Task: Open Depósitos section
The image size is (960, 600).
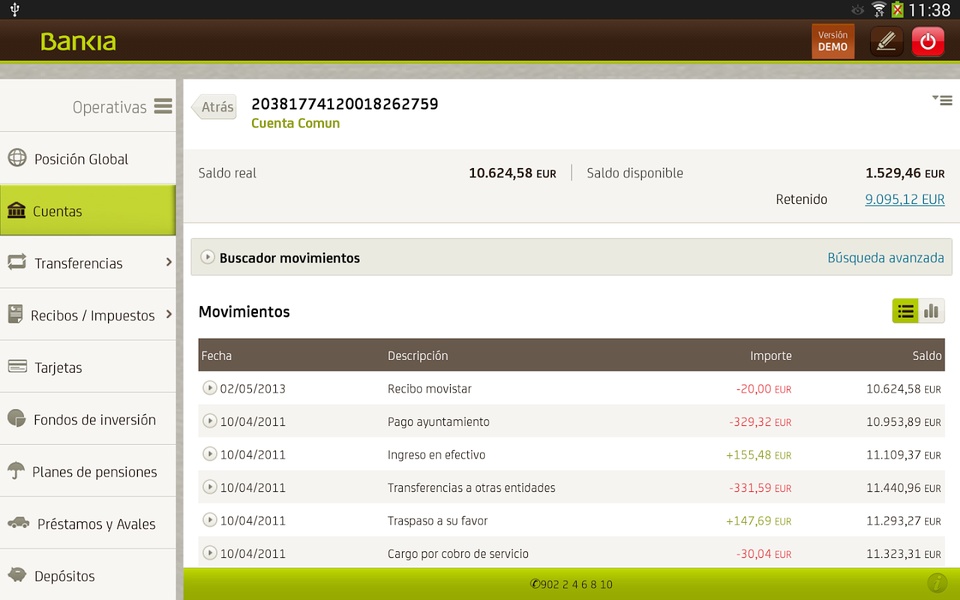Action: [88, 575]
